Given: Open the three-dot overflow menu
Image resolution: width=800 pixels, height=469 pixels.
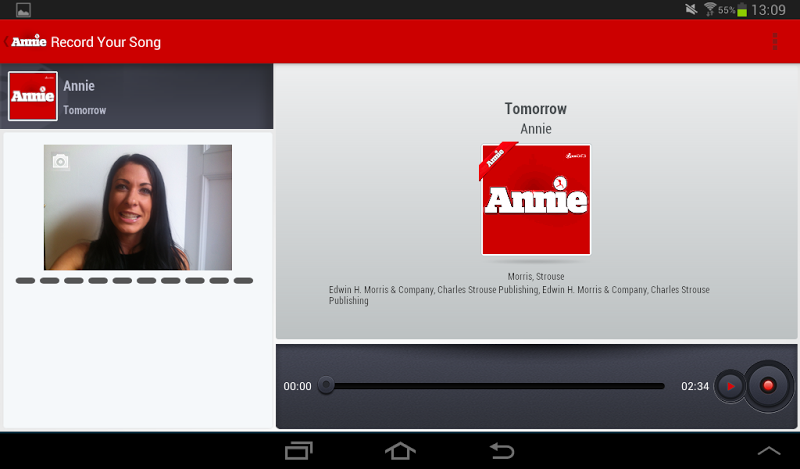Looking at the screenshot, I should 774,41.
